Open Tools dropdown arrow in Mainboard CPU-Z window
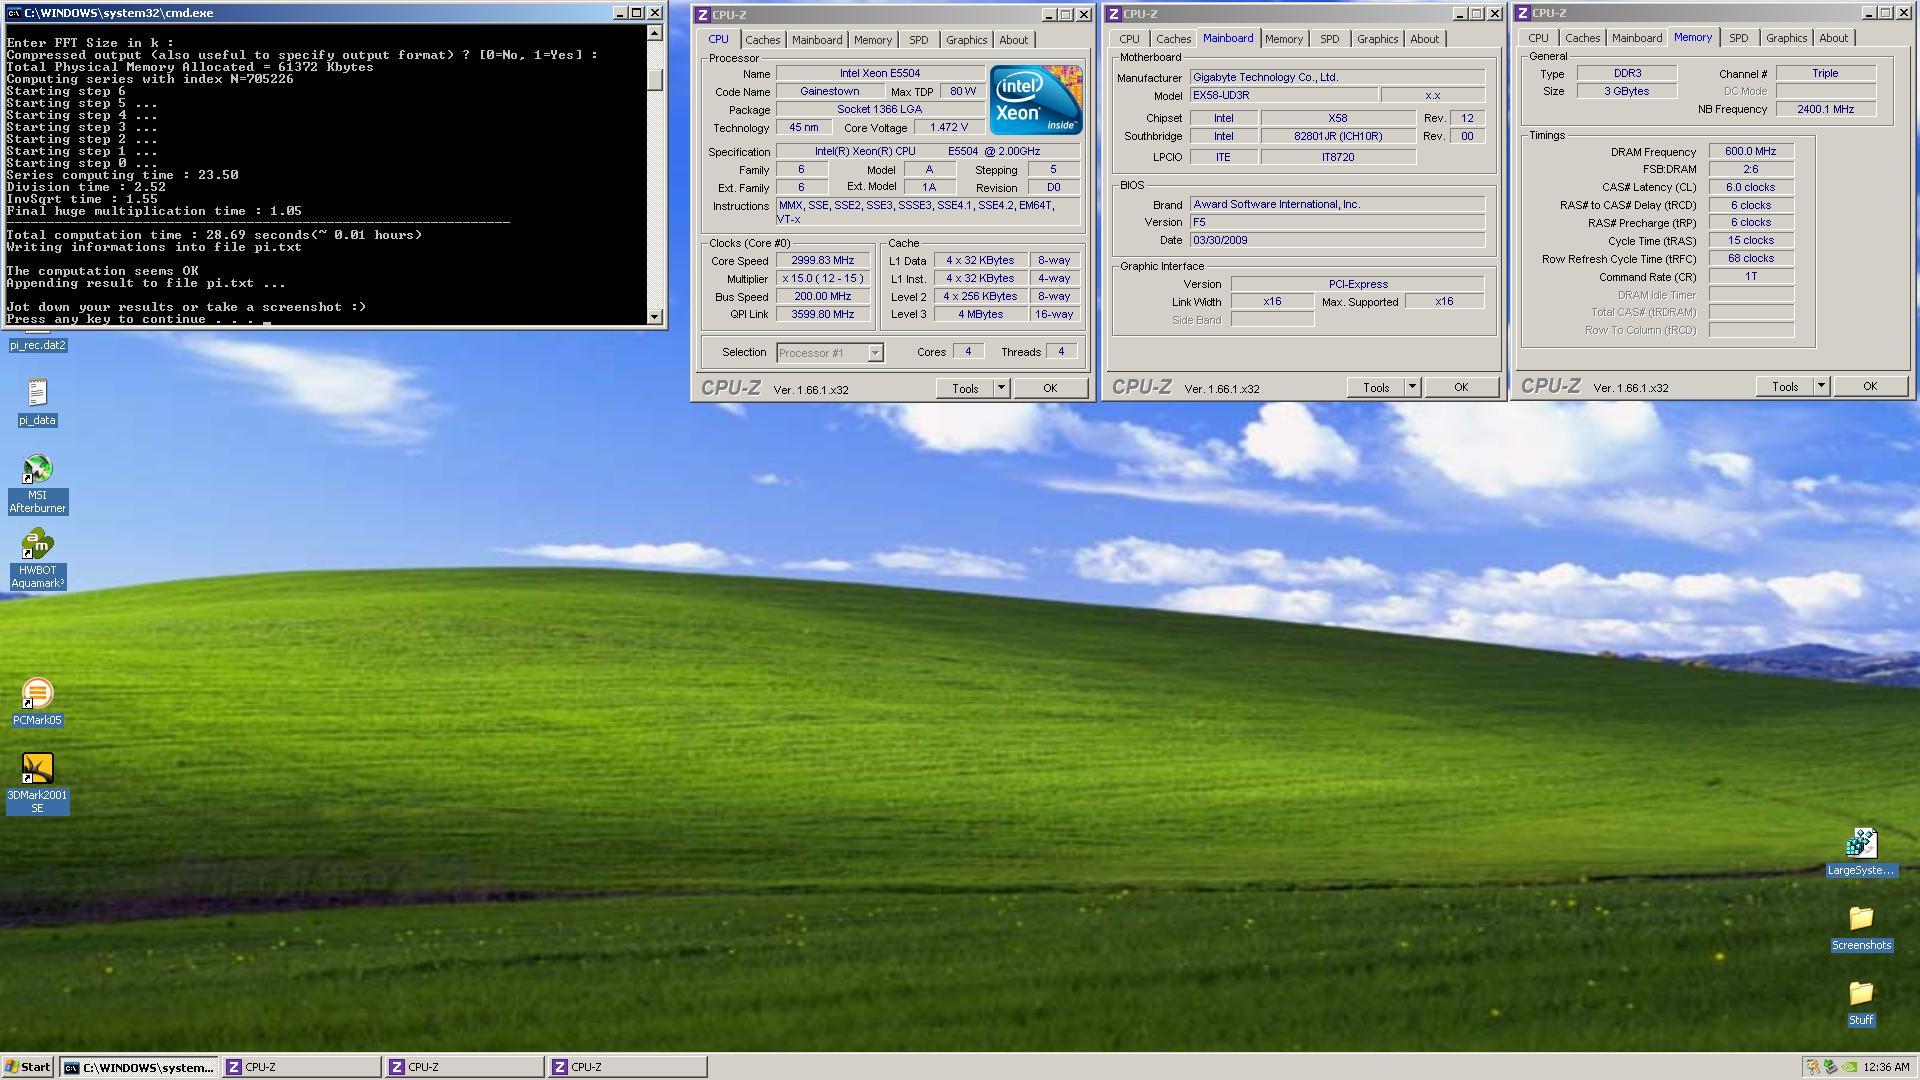1920x1080 pixels. 1412,387
